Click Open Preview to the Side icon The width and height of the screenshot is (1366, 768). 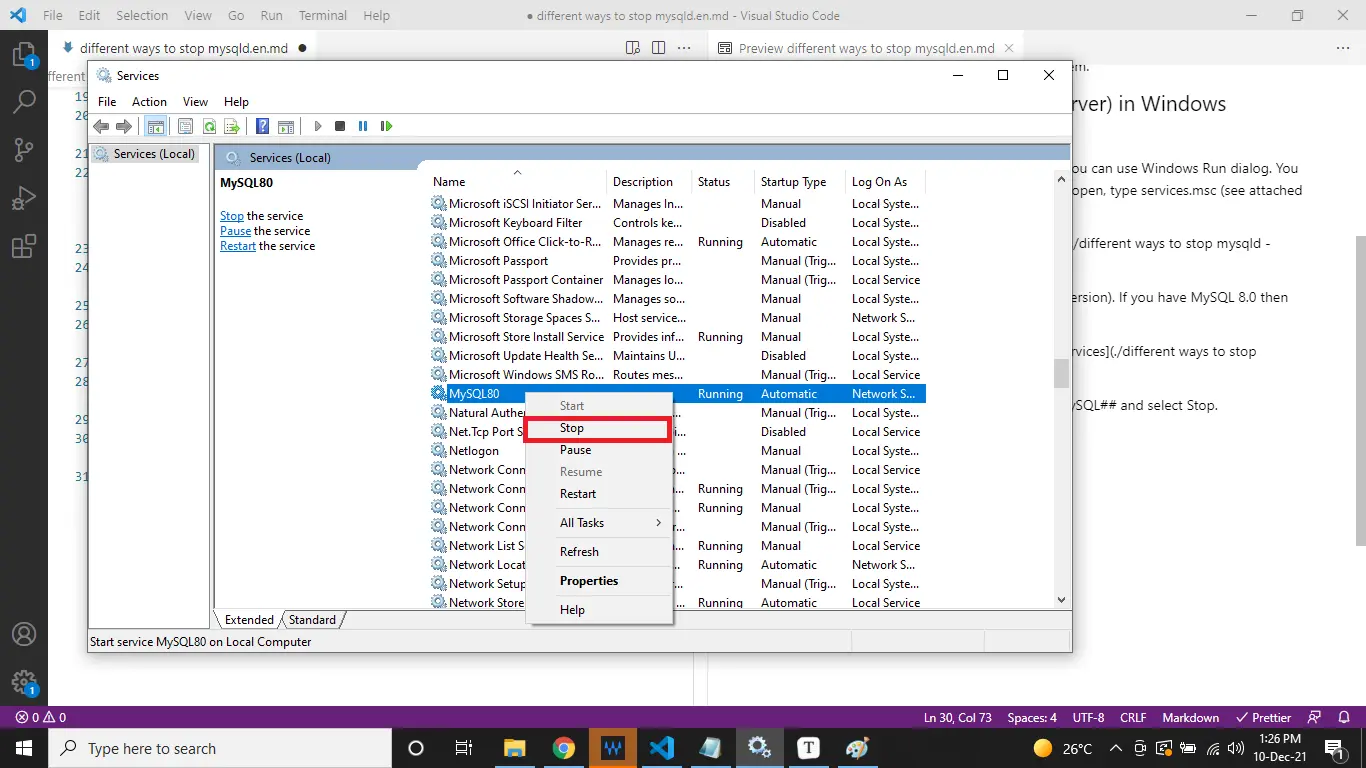[x=633, y=48]
